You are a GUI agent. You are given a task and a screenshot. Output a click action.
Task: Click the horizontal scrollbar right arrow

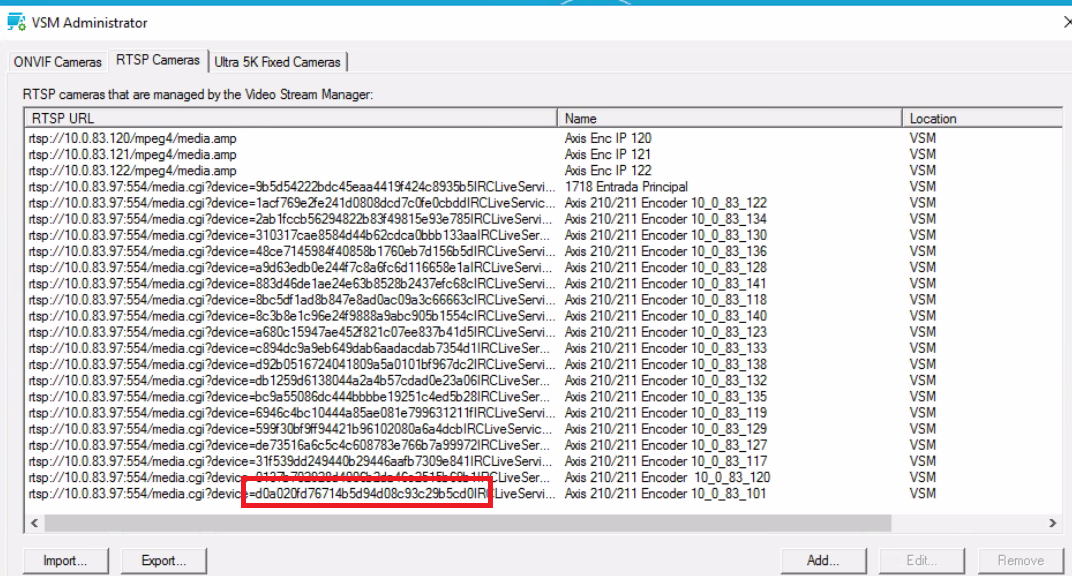(1052, 523)
